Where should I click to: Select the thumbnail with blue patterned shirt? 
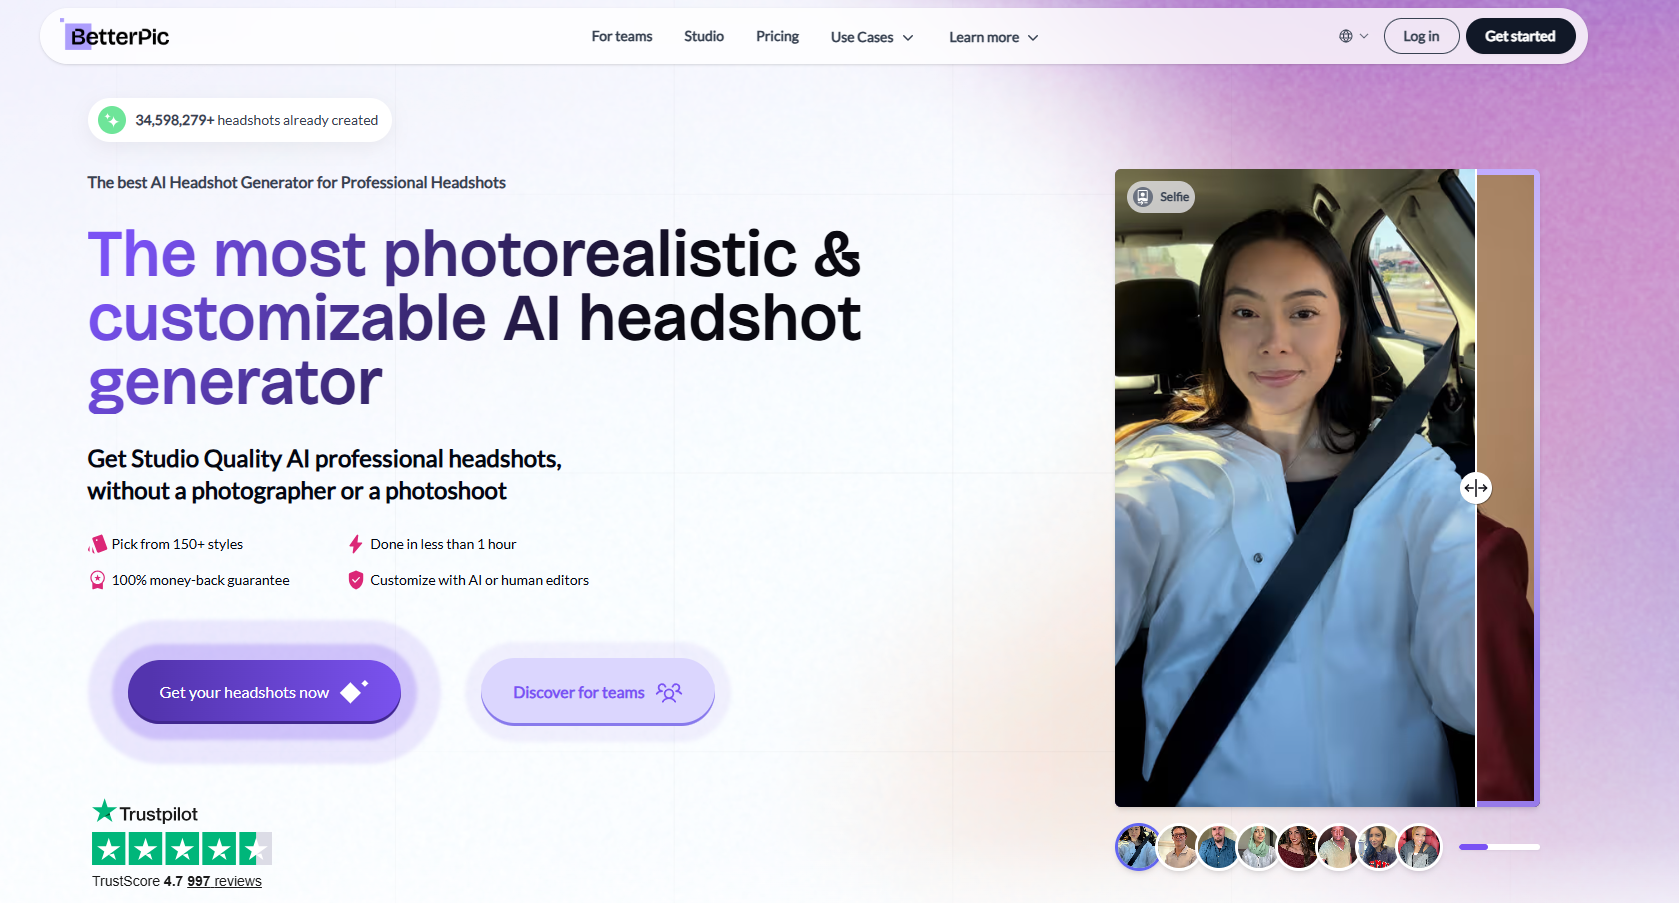click(x=1218, y=847)
